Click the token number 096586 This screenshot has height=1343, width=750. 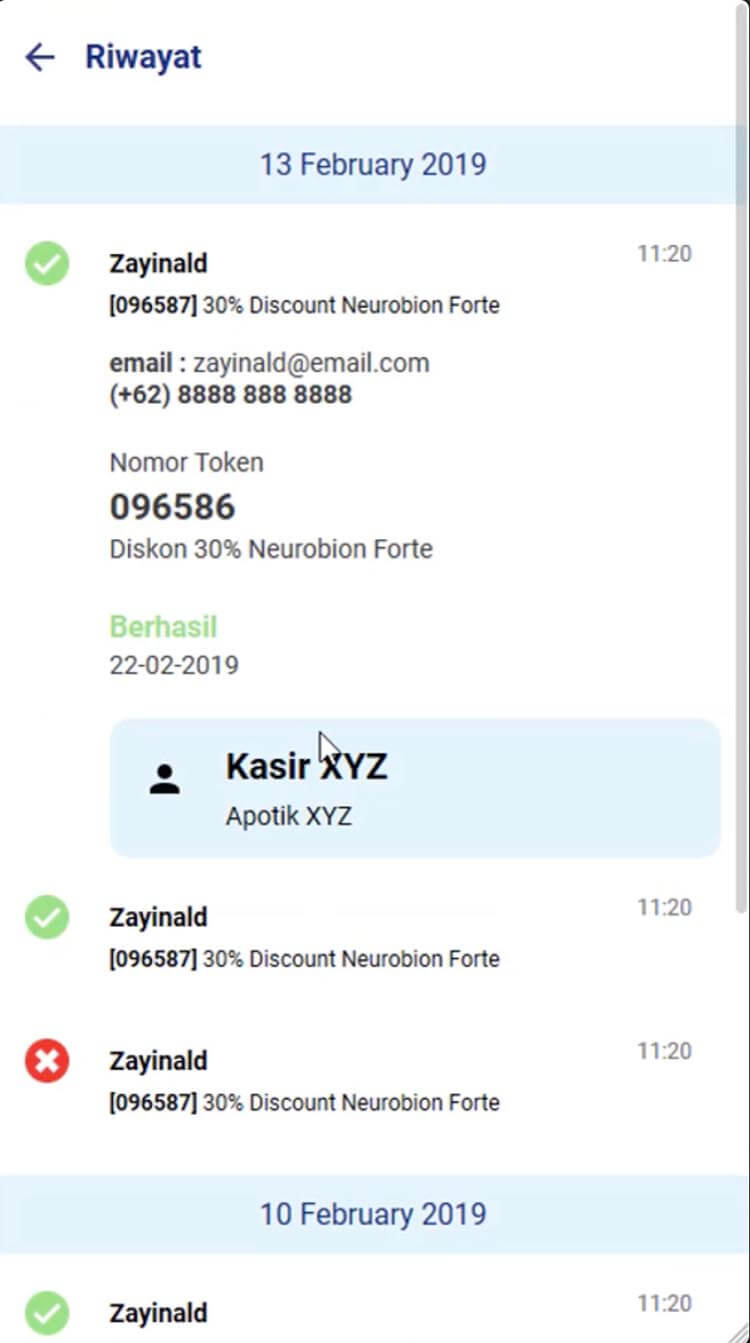[x=172, y=507]
